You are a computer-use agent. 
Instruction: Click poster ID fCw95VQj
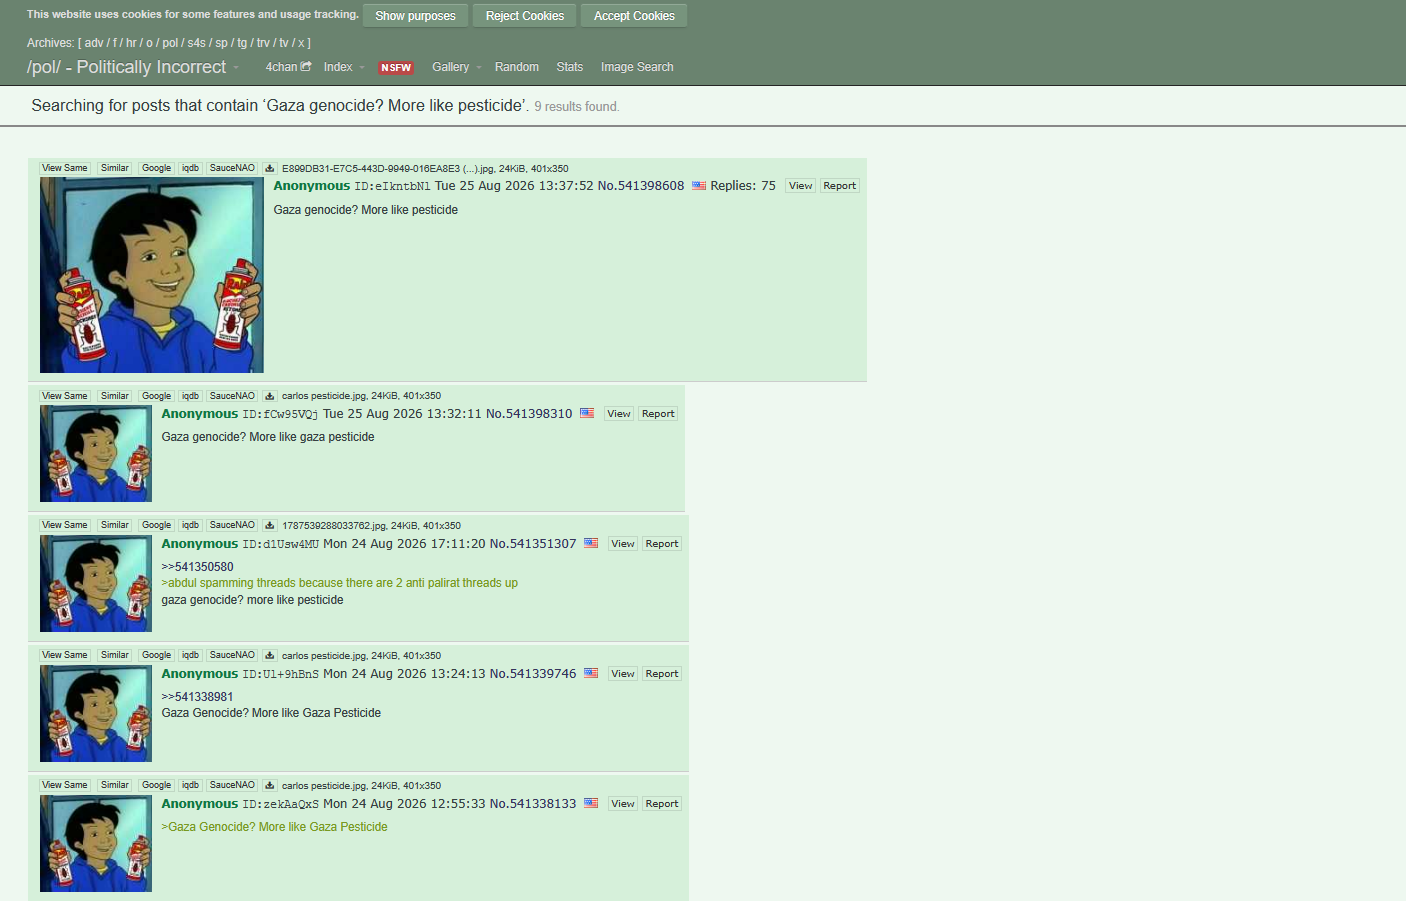(280, 414)
